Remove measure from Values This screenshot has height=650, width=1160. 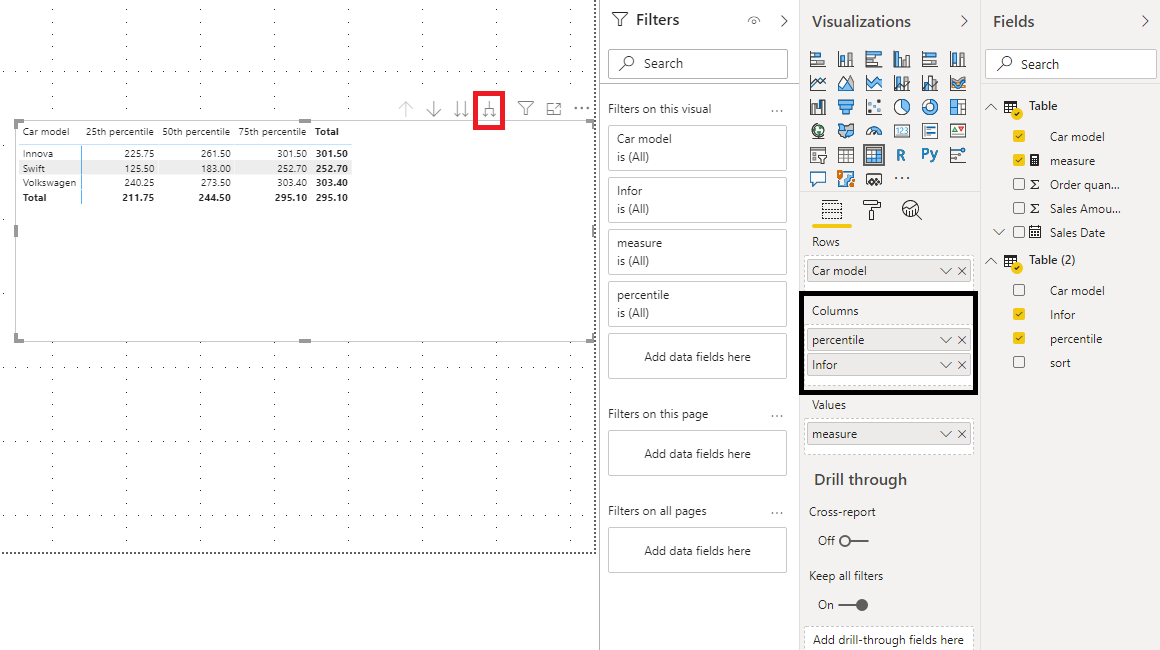(962, 434)
